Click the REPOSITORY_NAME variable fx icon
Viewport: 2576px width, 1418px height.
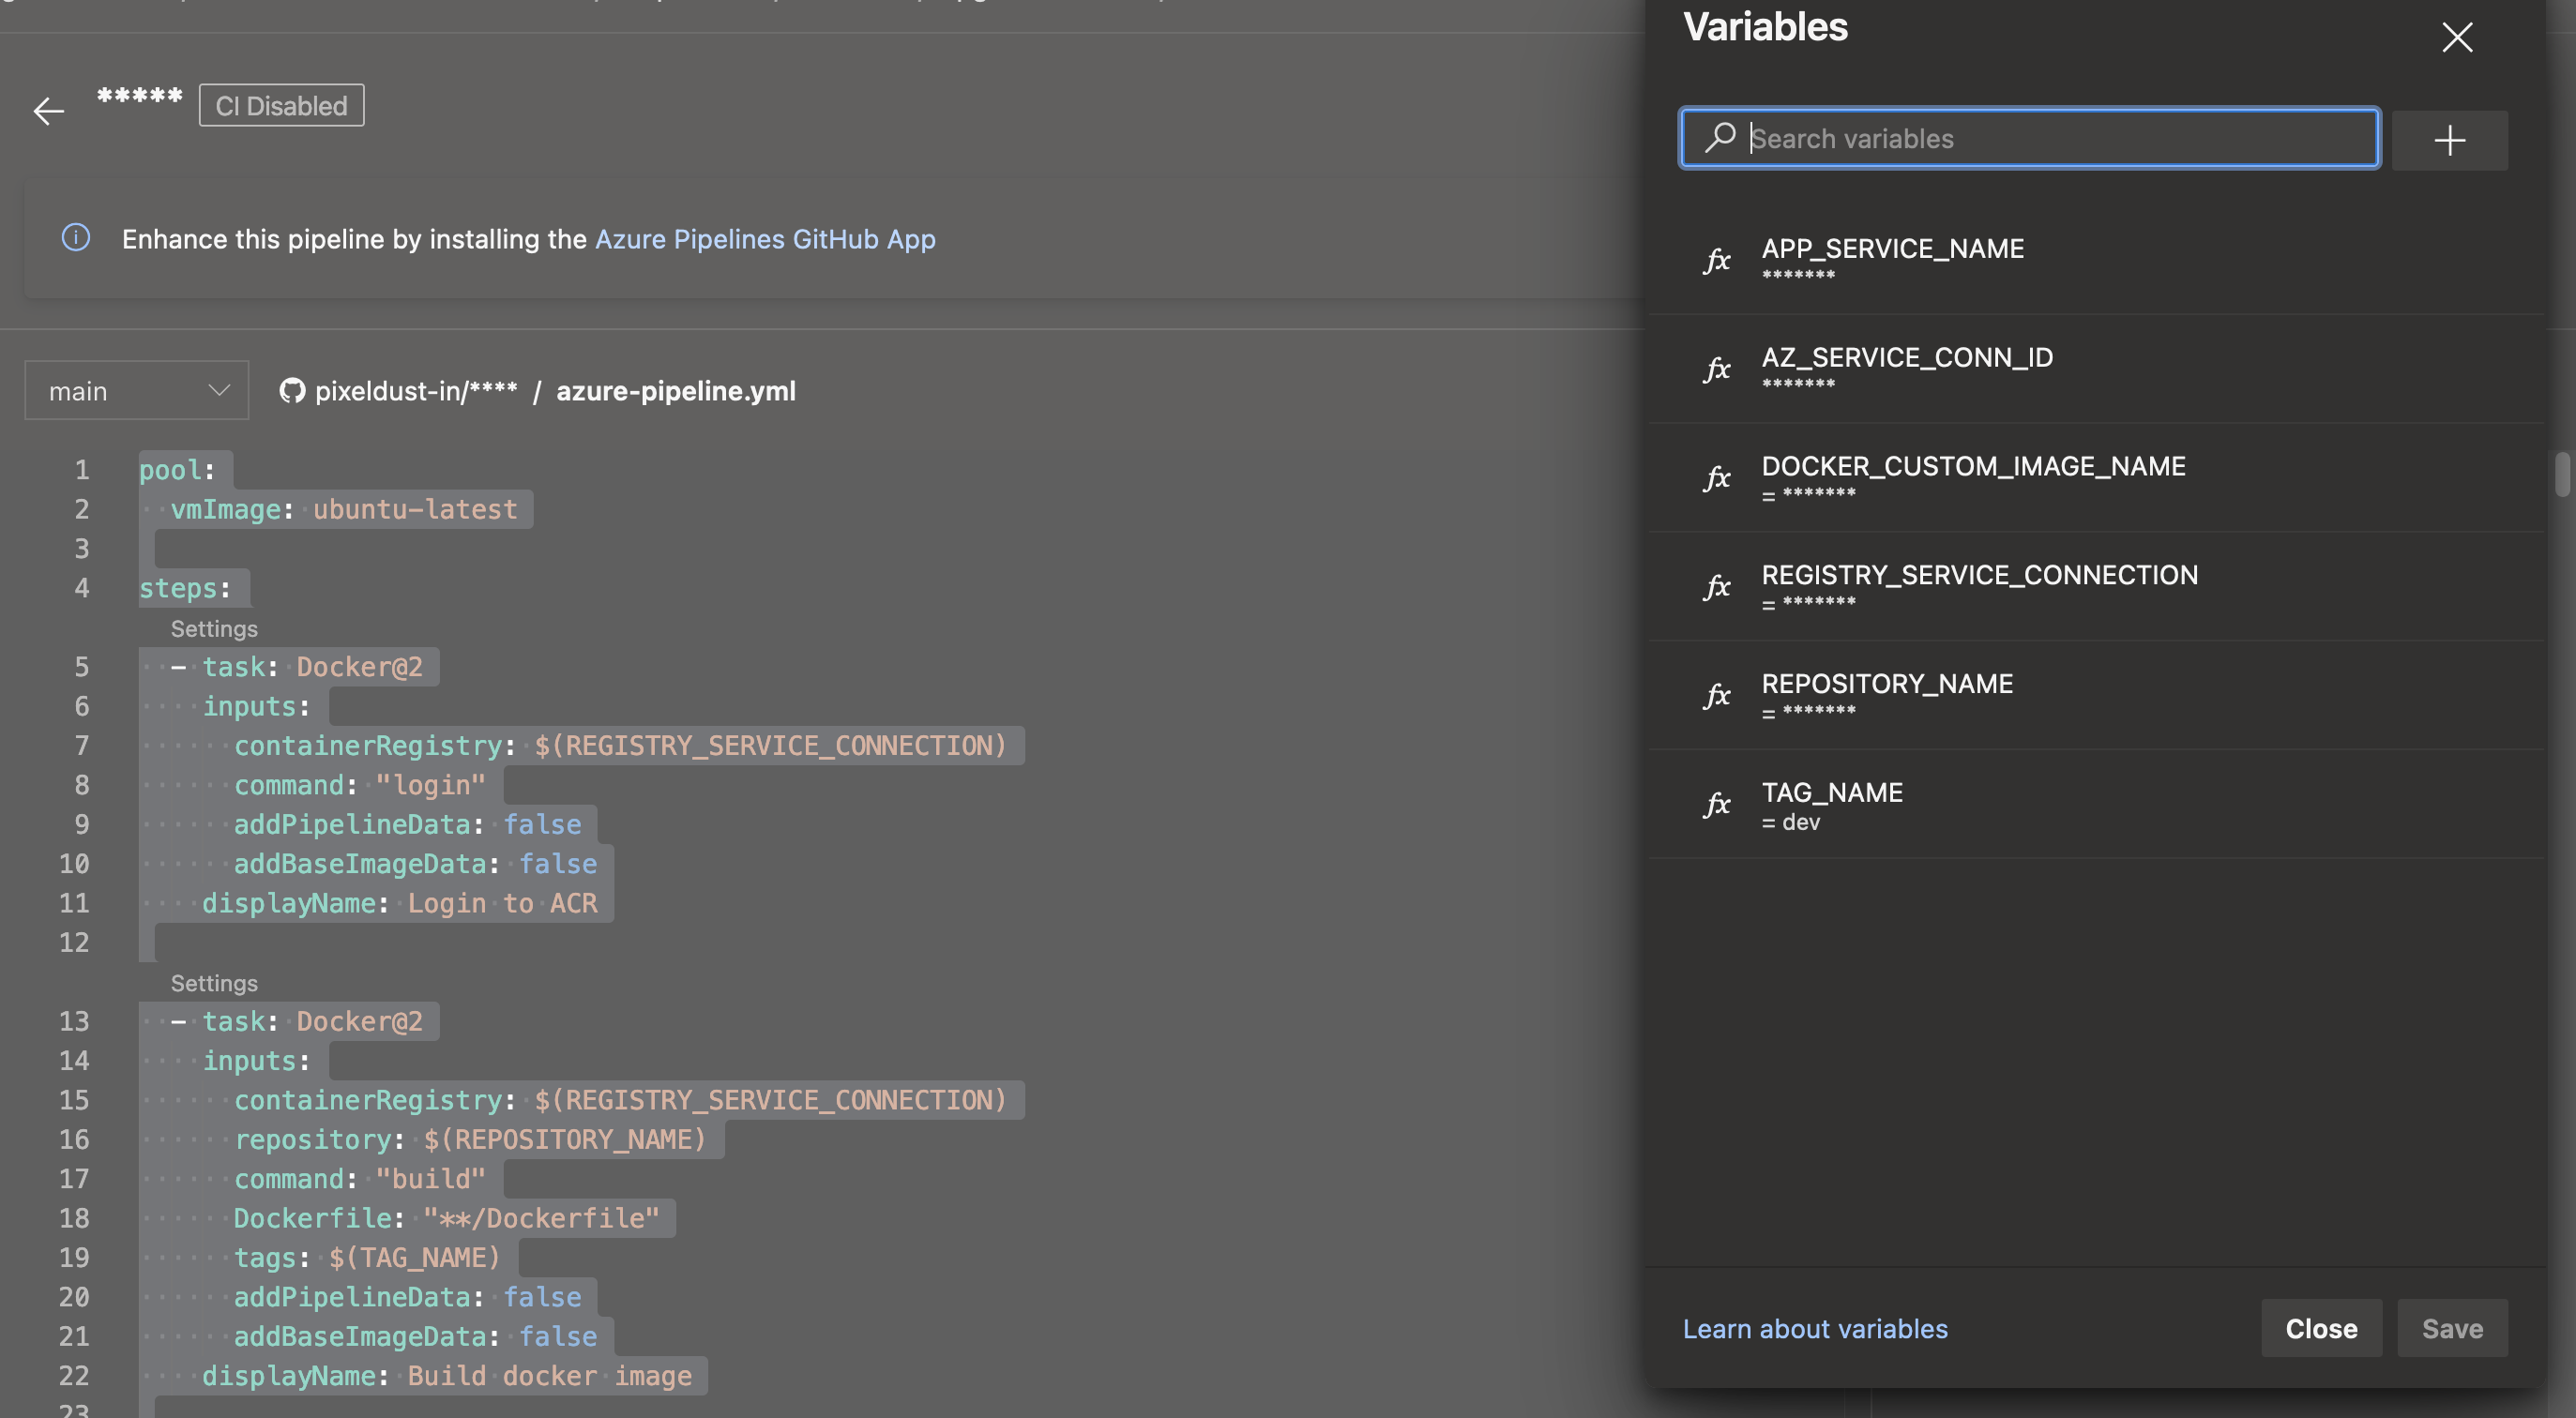click(x=1717, y=695)
